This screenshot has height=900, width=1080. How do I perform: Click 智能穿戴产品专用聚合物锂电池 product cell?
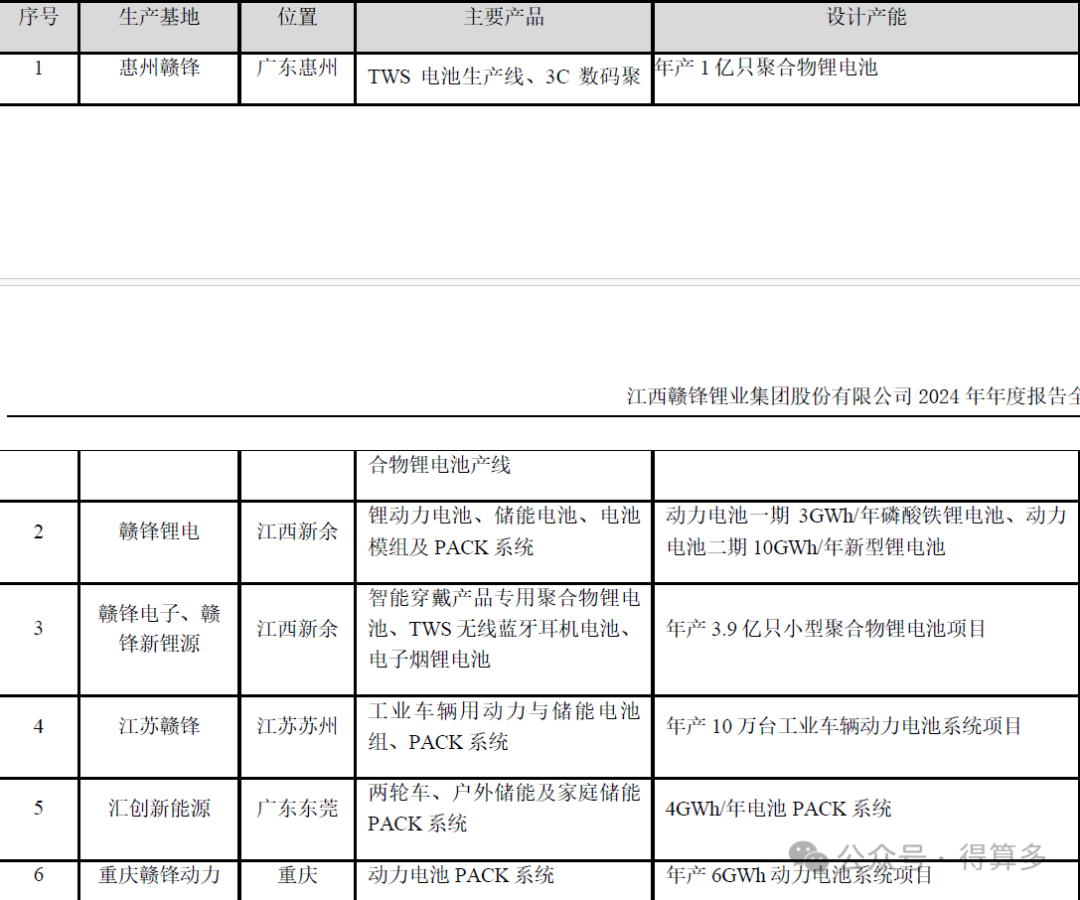[503, 640]
